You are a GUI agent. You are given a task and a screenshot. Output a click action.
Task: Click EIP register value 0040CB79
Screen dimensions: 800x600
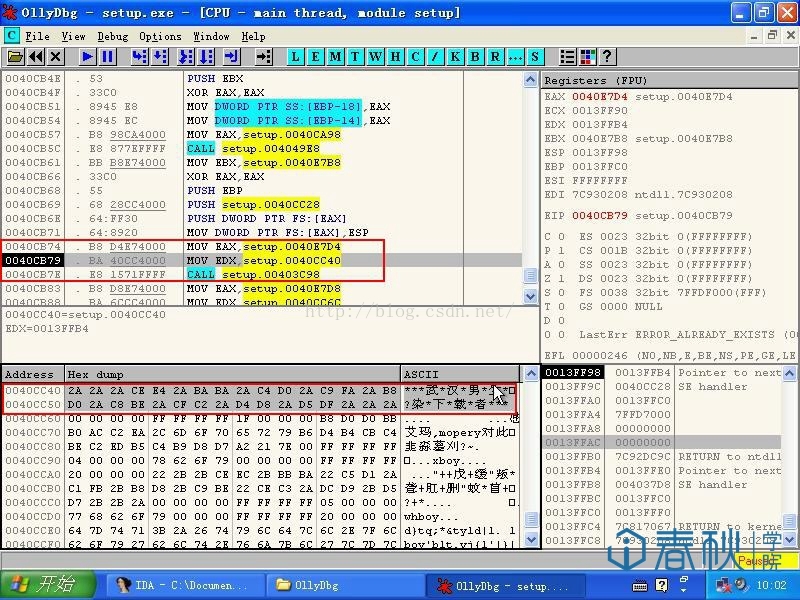(600, 215)
